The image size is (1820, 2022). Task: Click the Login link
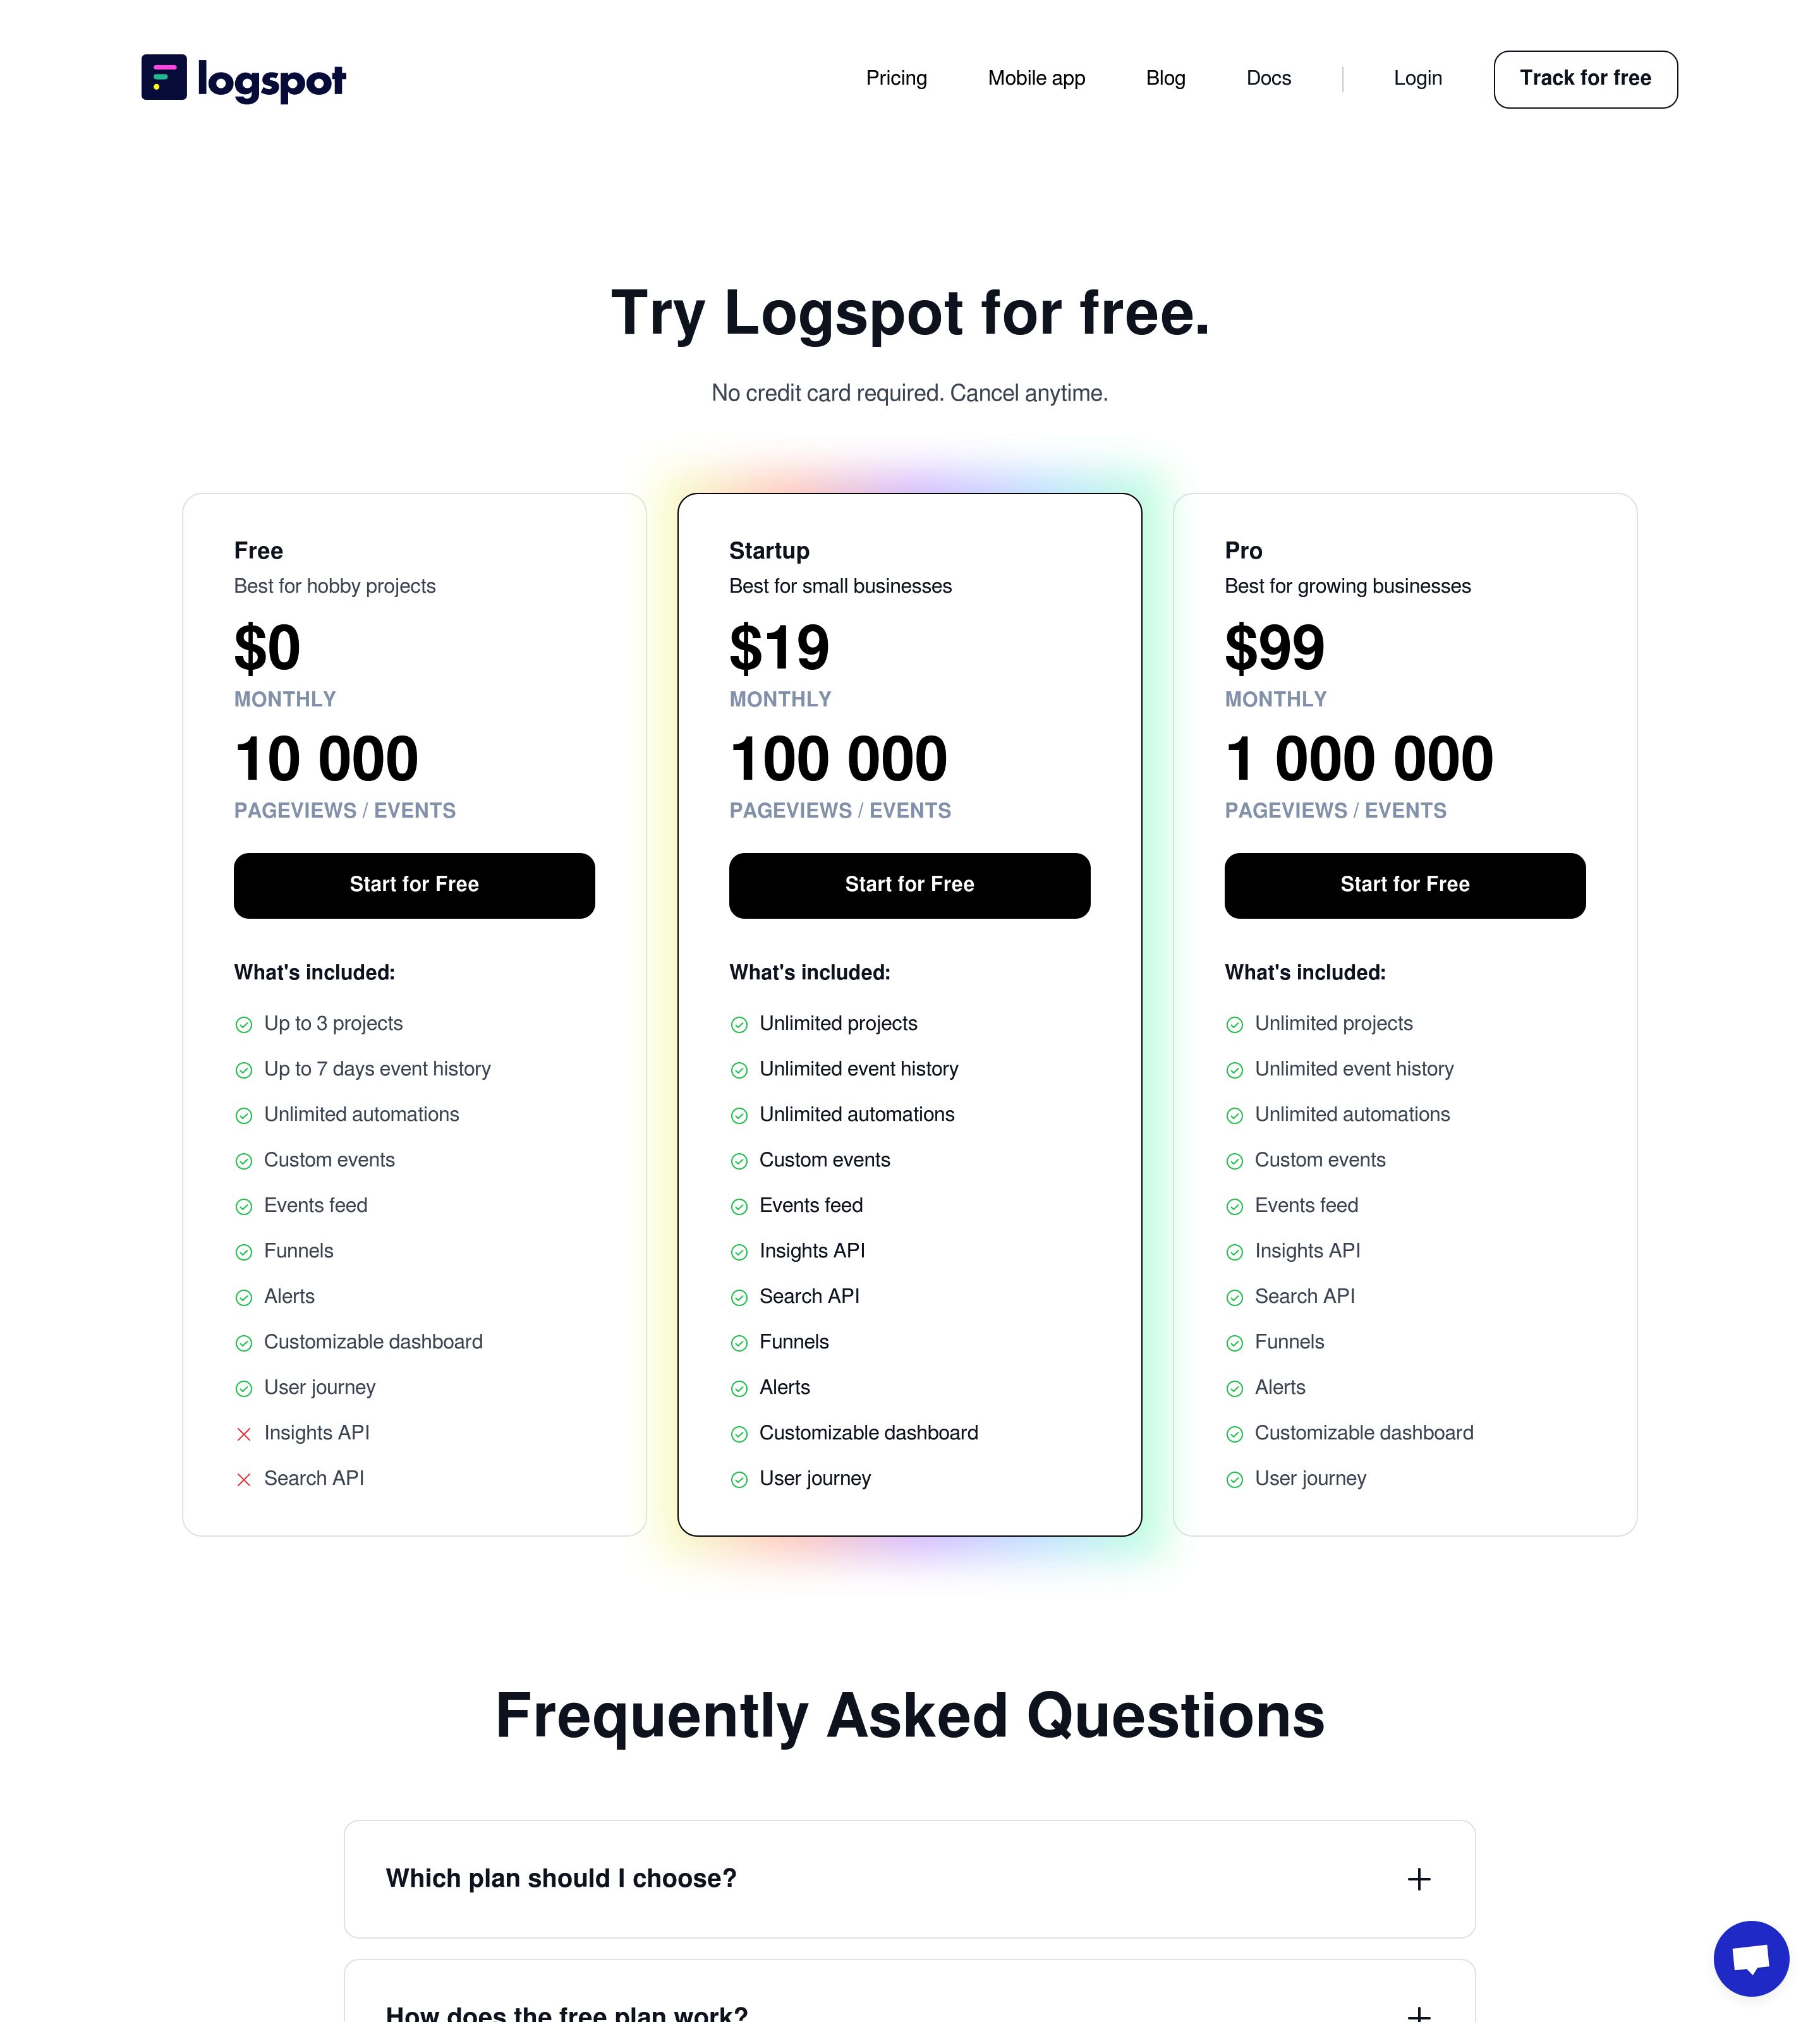point(1418,78)
